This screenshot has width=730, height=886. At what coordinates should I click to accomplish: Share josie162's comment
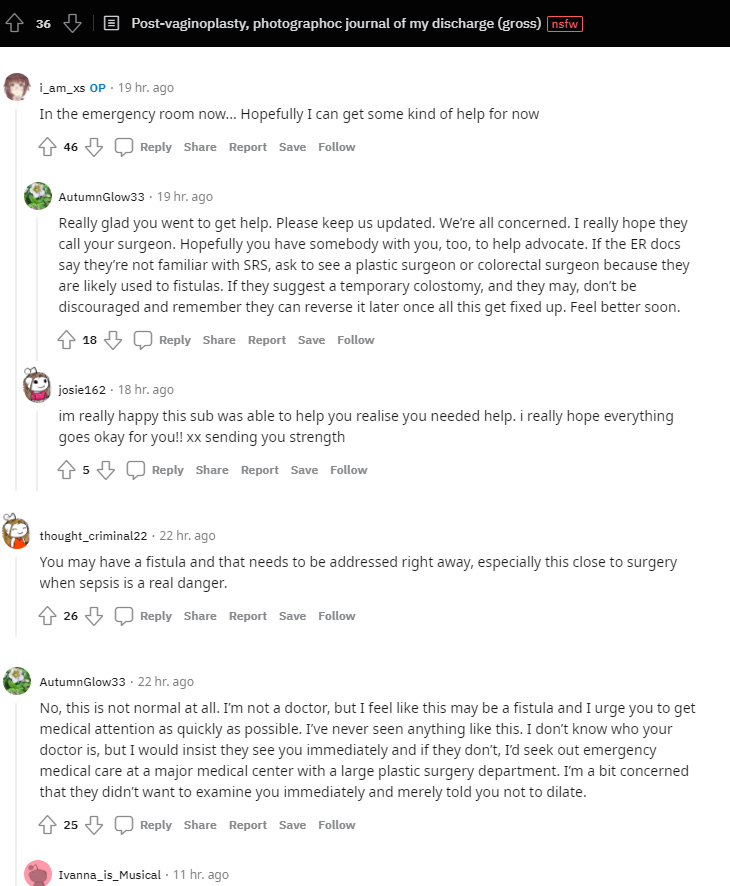[212, 470]
